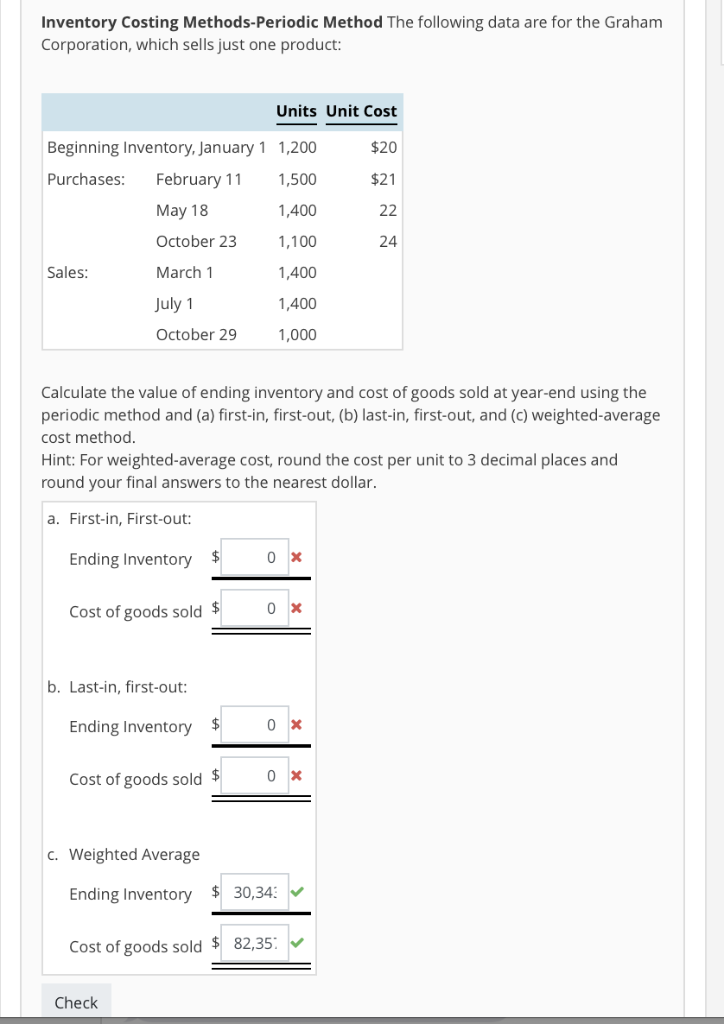The height and width of the screenshot is (1024, 724).
Task: Click the dollar sign beside FIFO Ending Inventory
Action: 214,557
